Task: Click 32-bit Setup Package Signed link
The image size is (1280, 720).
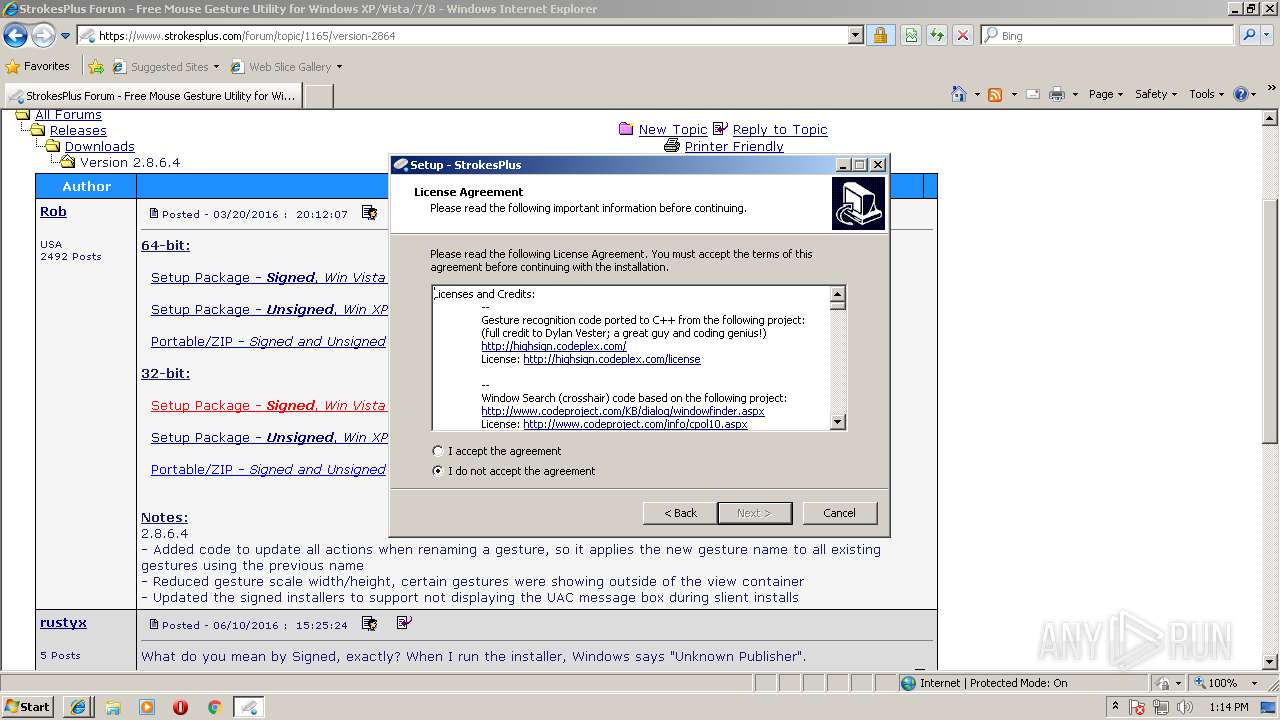Action: point(268,406)
